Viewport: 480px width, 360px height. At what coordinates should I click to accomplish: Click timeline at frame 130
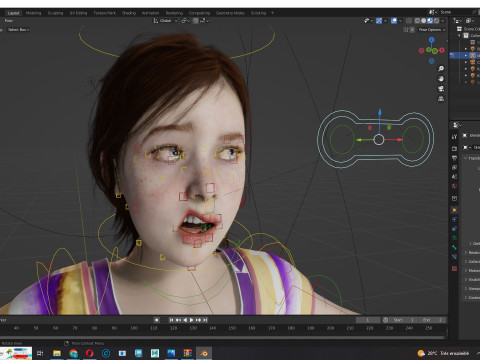click(193, 328)
